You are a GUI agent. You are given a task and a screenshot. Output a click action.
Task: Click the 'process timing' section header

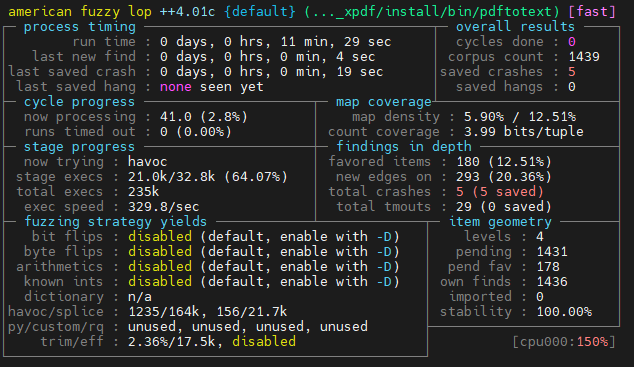tap(80, 27)
